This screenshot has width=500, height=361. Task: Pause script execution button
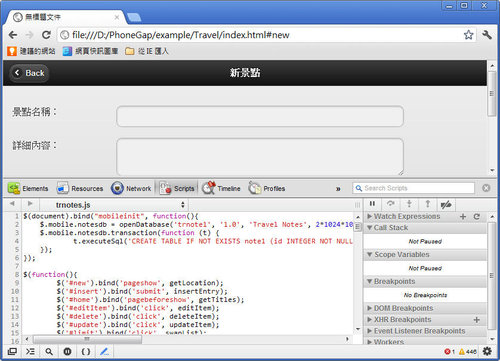point(372,204)
